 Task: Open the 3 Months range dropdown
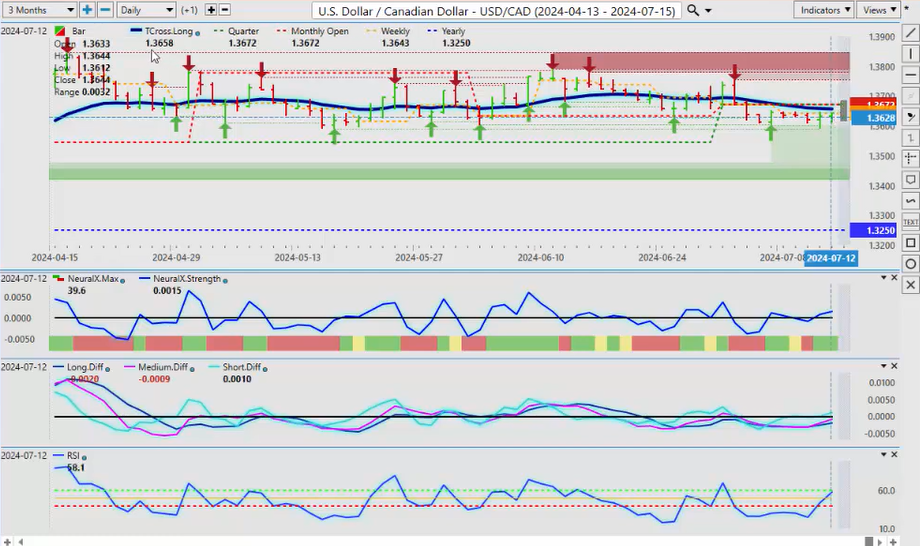[x=40, y=10]
